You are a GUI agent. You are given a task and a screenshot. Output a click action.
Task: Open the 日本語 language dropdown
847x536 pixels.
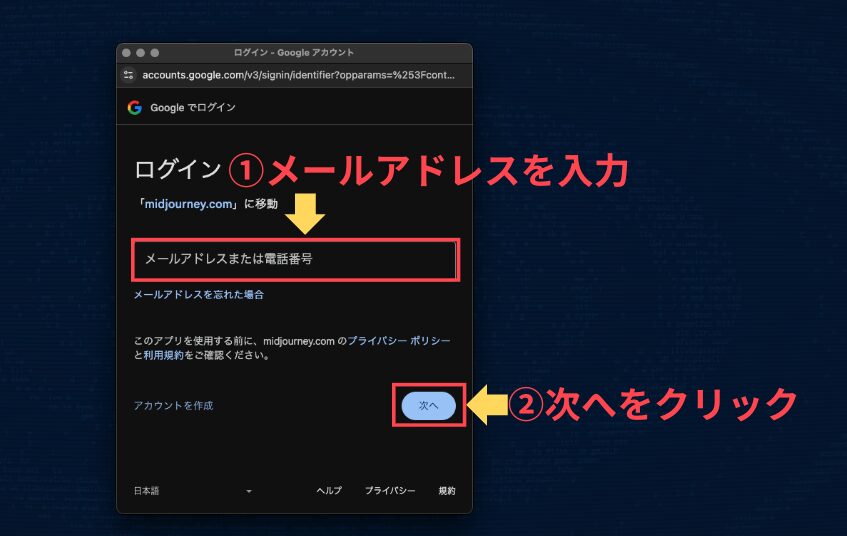click(x=192, y=491)
